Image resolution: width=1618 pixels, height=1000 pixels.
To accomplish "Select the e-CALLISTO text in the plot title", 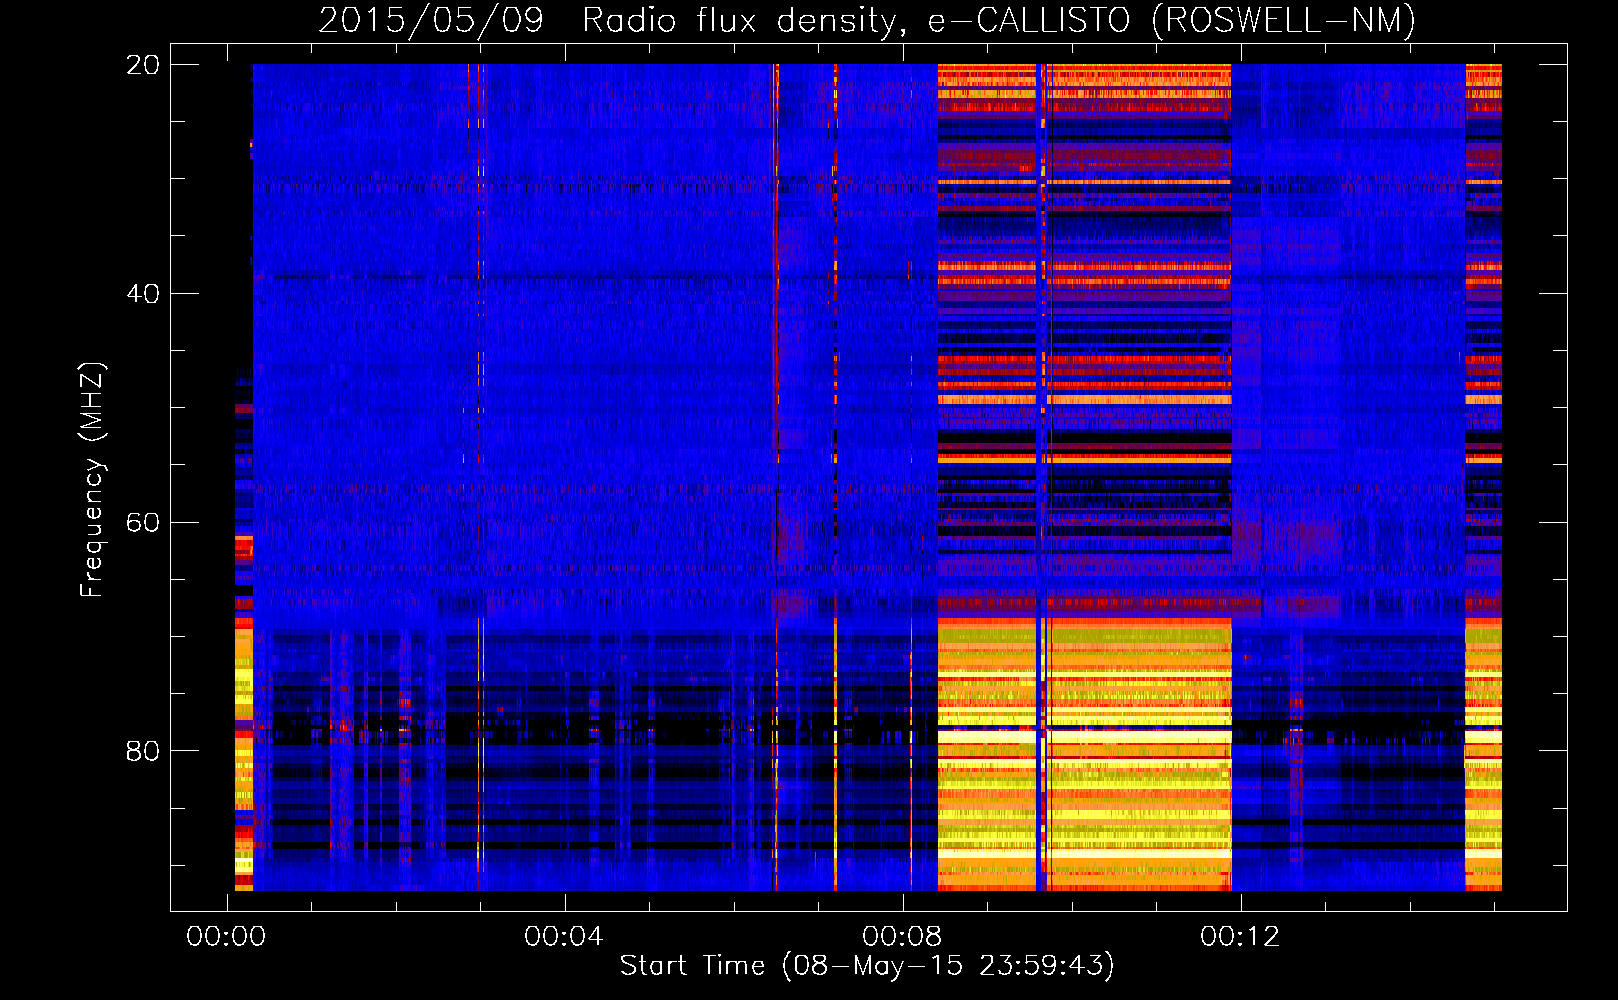I will click(x=1028, y=20).
